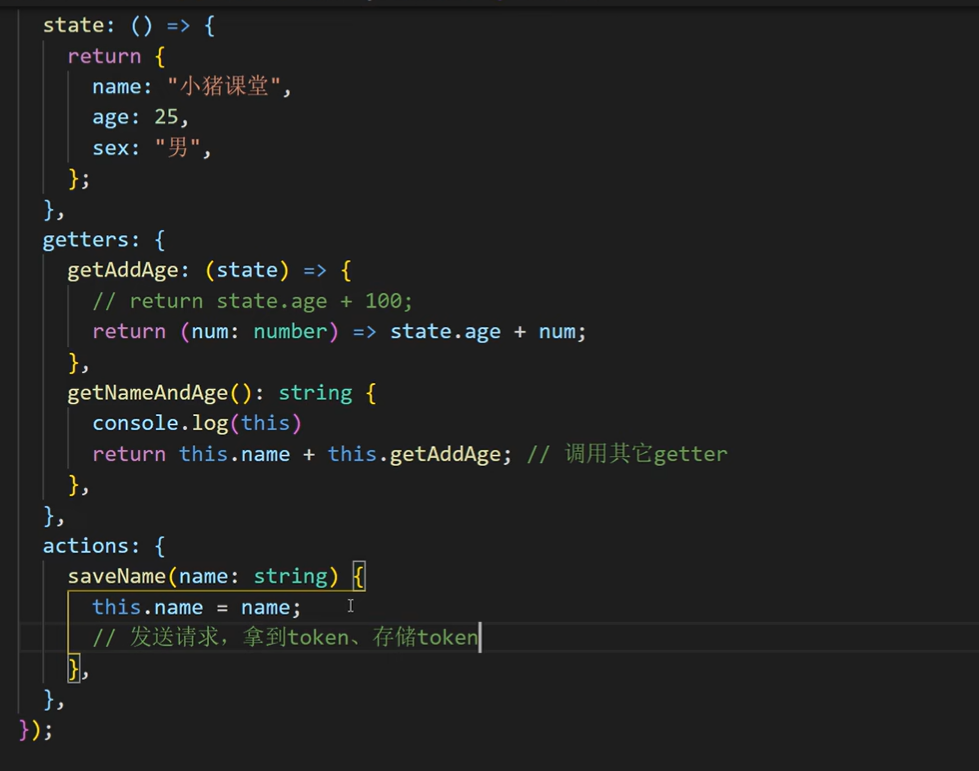The image size is (979, 771).
Task: Place cursor on the age value 25
Action: click(166, 118)
